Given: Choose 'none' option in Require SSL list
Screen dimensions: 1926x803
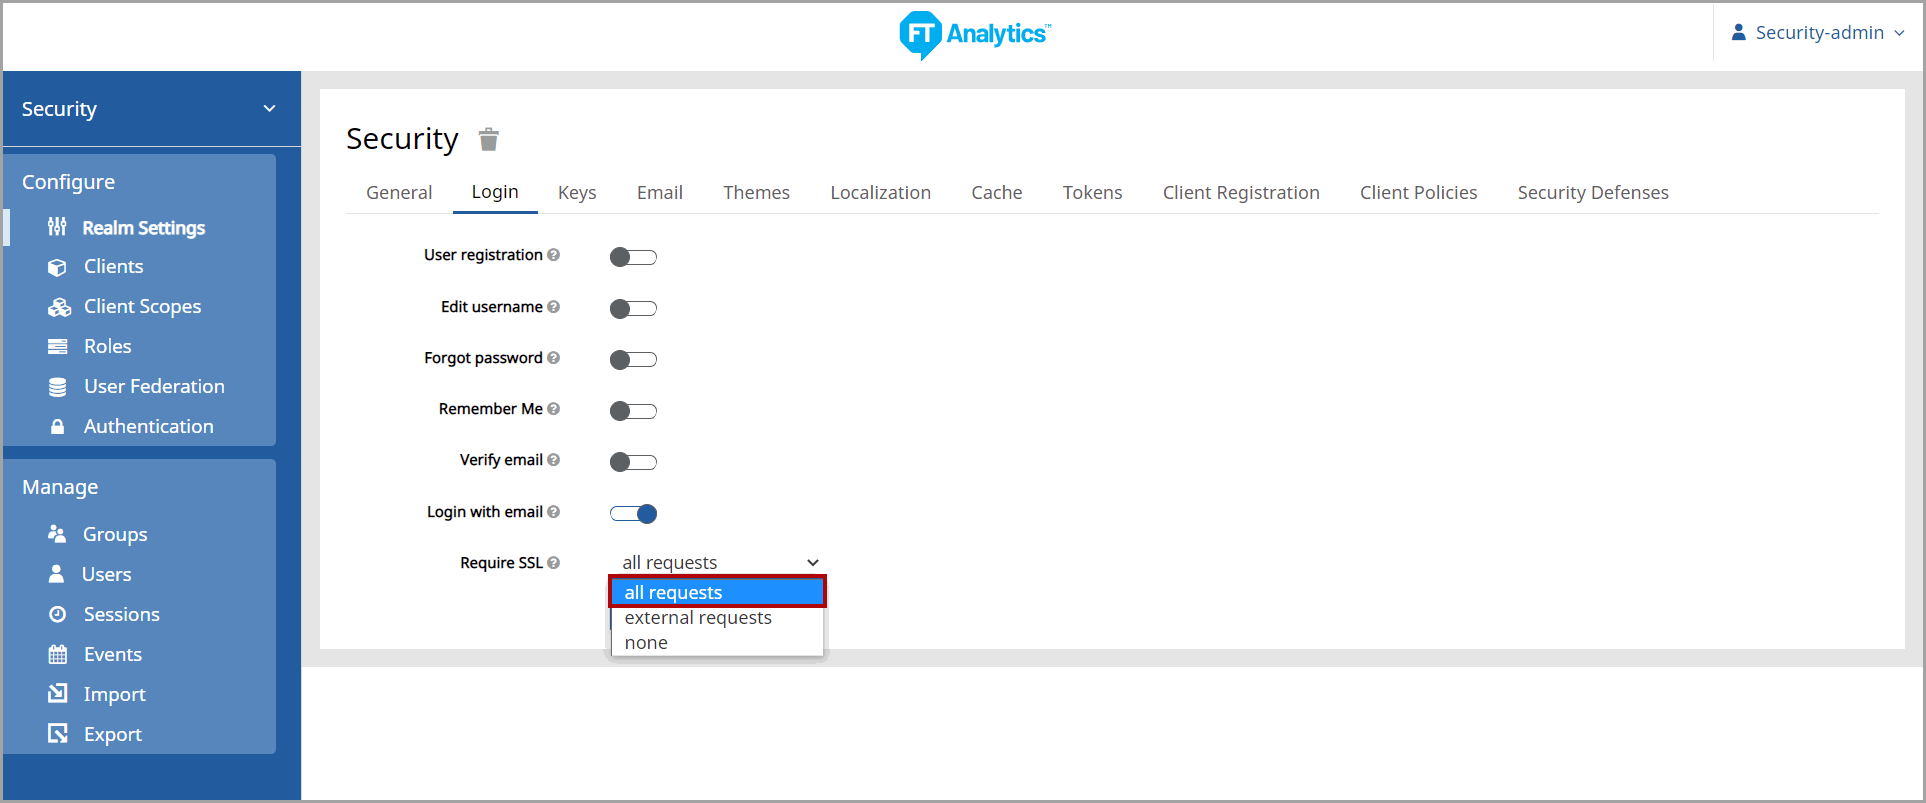Looking at the screenshot, I should [x=646, y=643].
